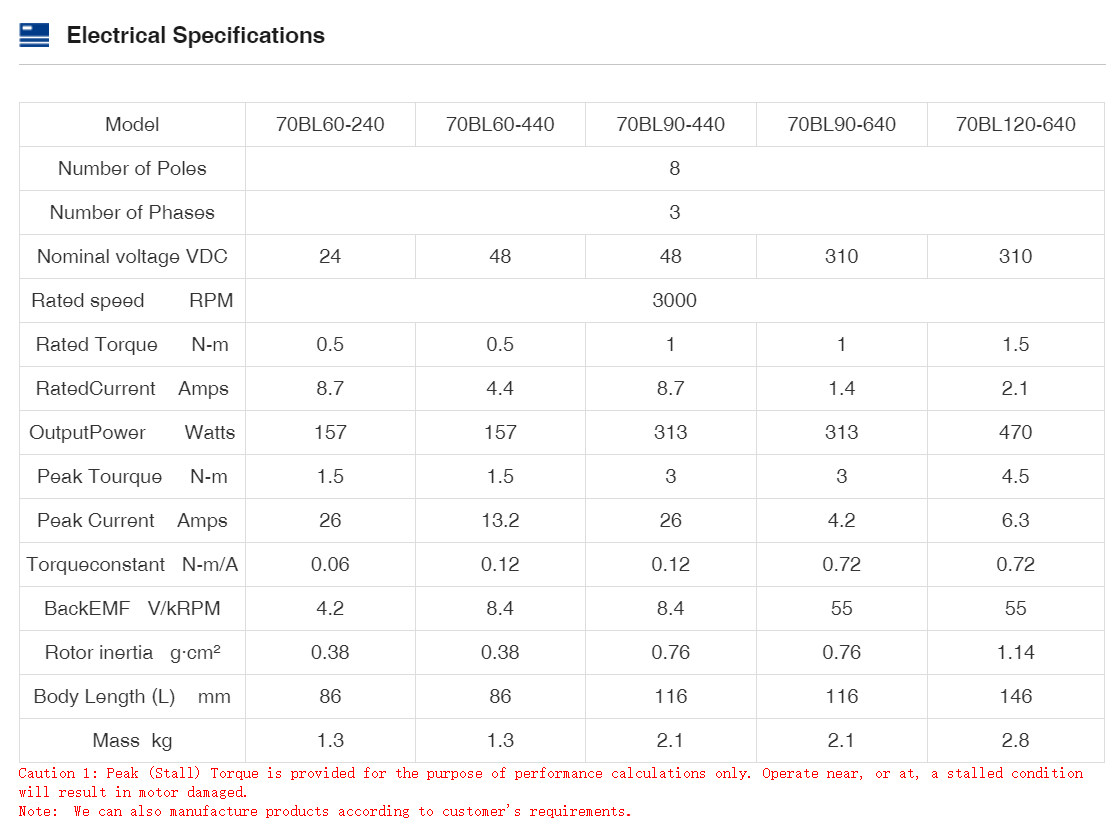Select the BackEMF V/kRPM row label

click(x=132, y=609)
